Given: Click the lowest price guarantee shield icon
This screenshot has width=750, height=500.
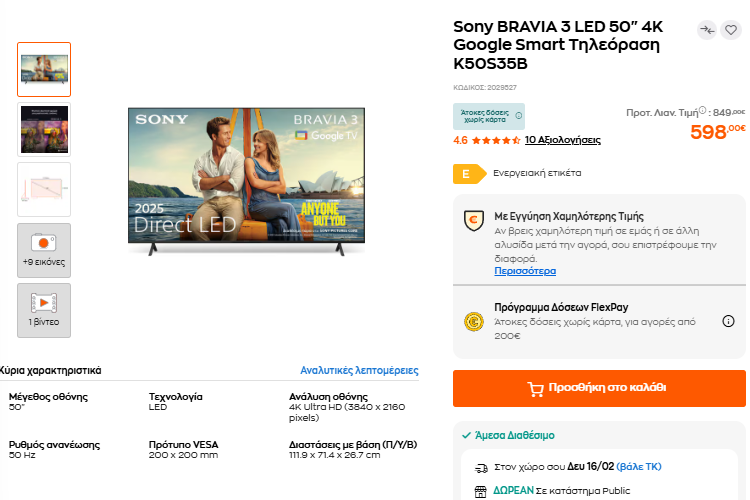Looking at the screenshot, I should [x=474, y=221].
